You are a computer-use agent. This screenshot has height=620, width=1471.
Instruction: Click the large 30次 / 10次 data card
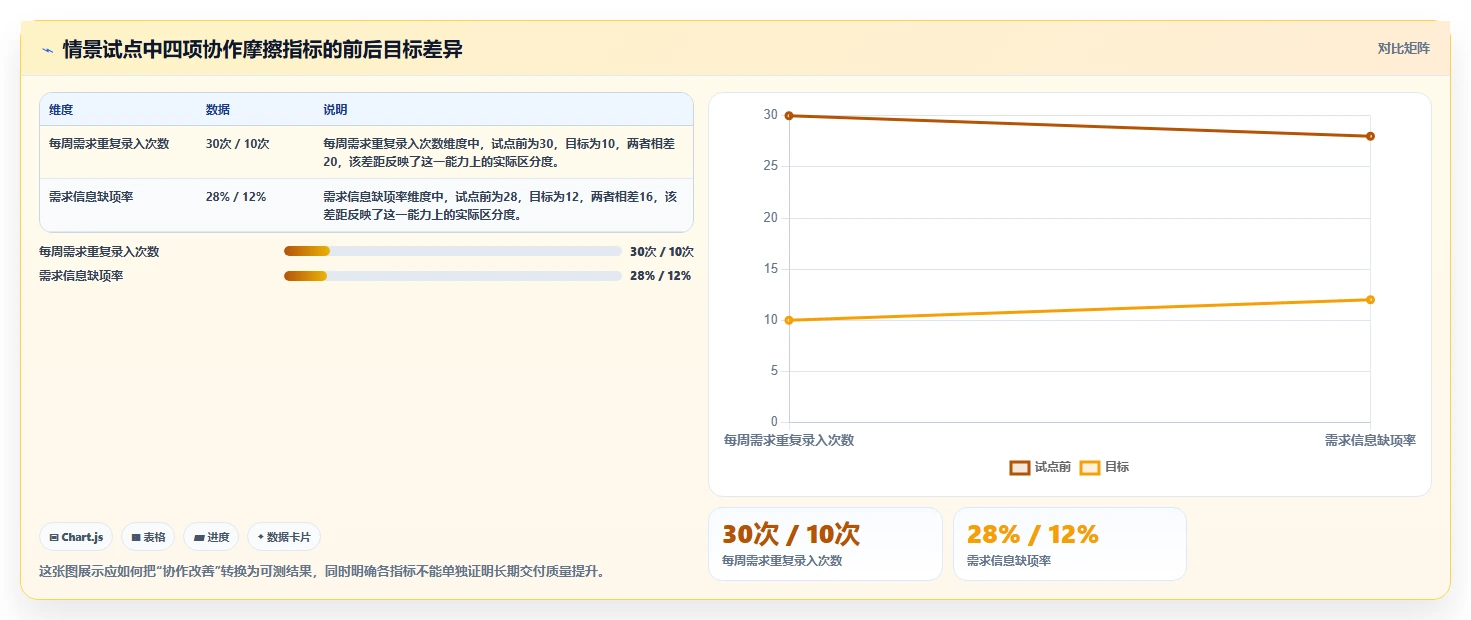click(x=825, y=544)
